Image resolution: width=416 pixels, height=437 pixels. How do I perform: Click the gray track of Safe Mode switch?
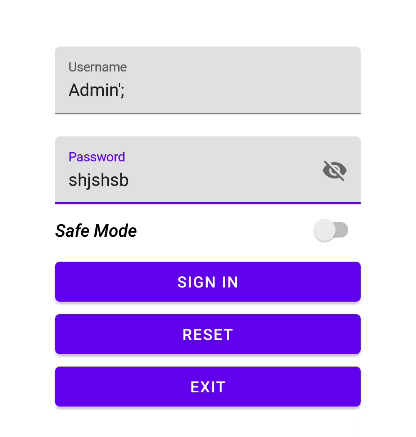point(342,230)
